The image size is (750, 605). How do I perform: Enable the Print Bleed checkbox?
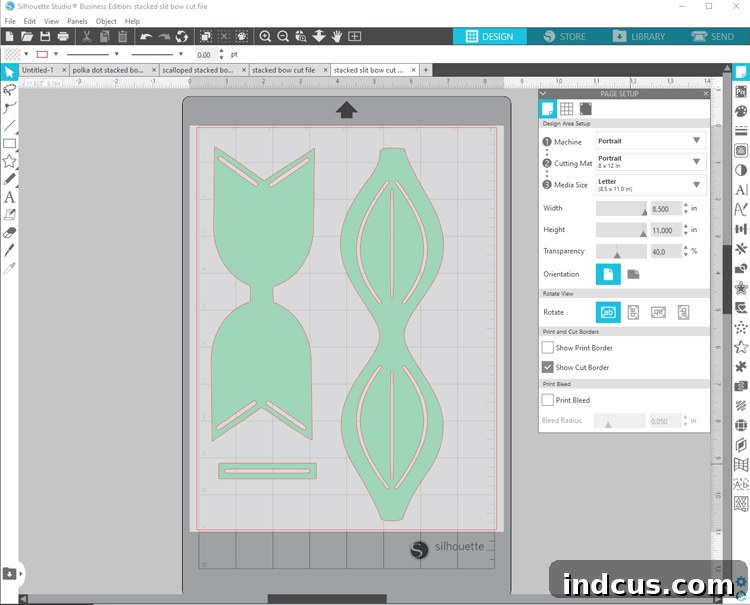click(x=548, y=400)
